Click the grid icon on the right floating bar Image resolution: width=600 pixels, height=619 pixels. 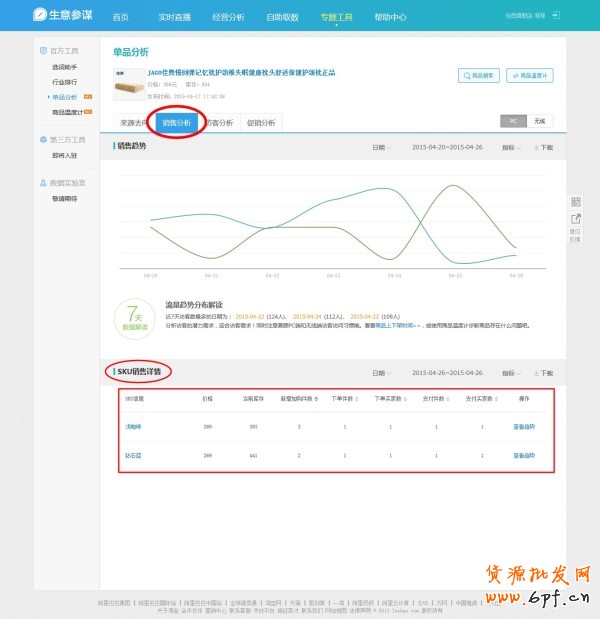(575, 201)
